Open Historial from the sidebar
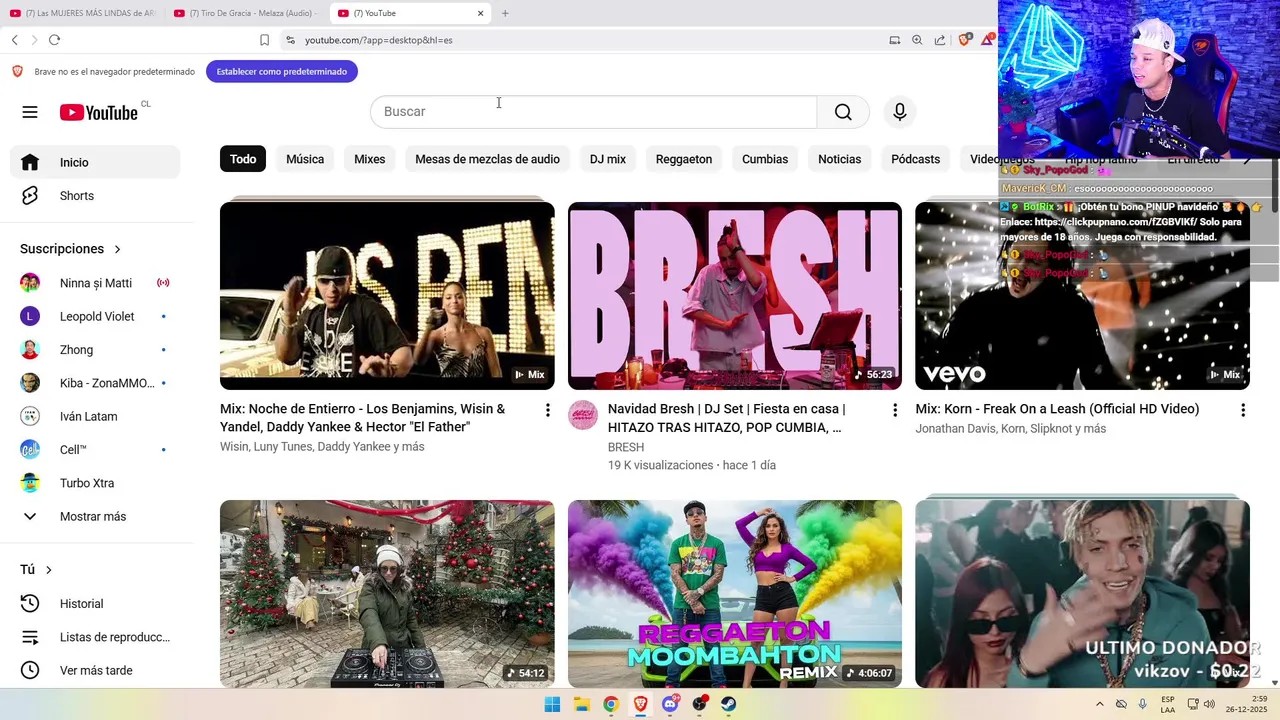Screen dimensions: 1280x720 (x=95, y=604)
